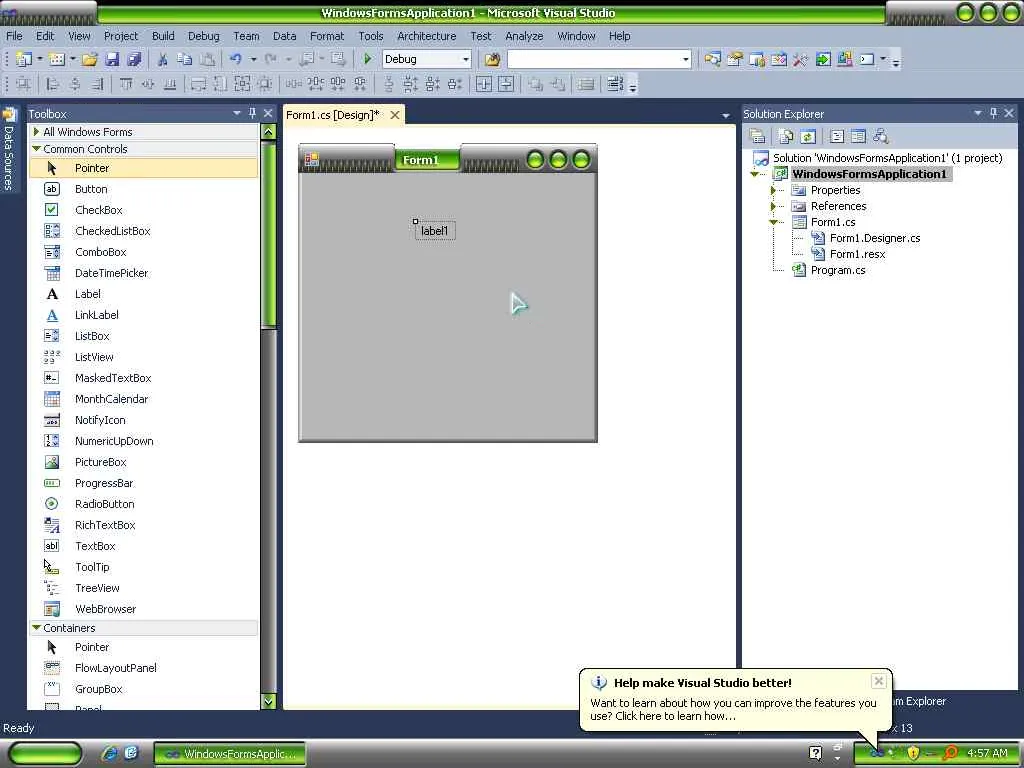
Task: Expand the References node in Solution Explorer
Action: coord(773,206)
